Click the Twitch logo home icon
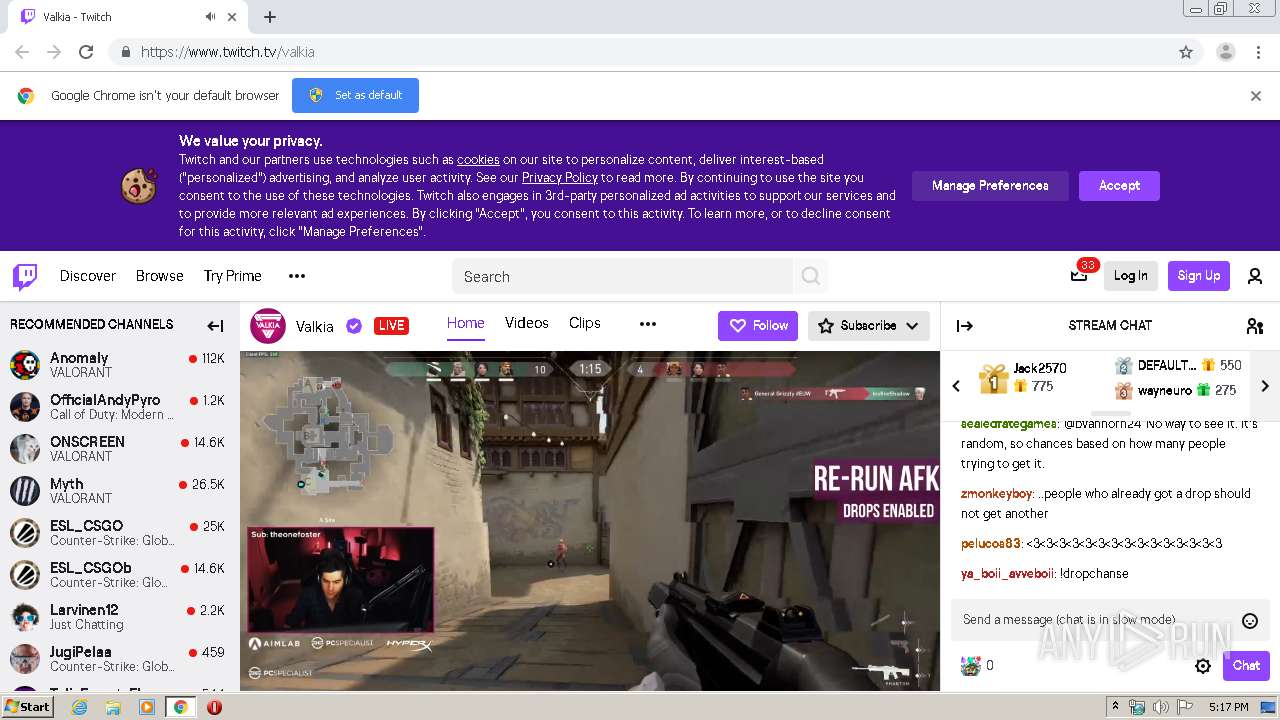1280x720 pixels. [x=25, y=277]
